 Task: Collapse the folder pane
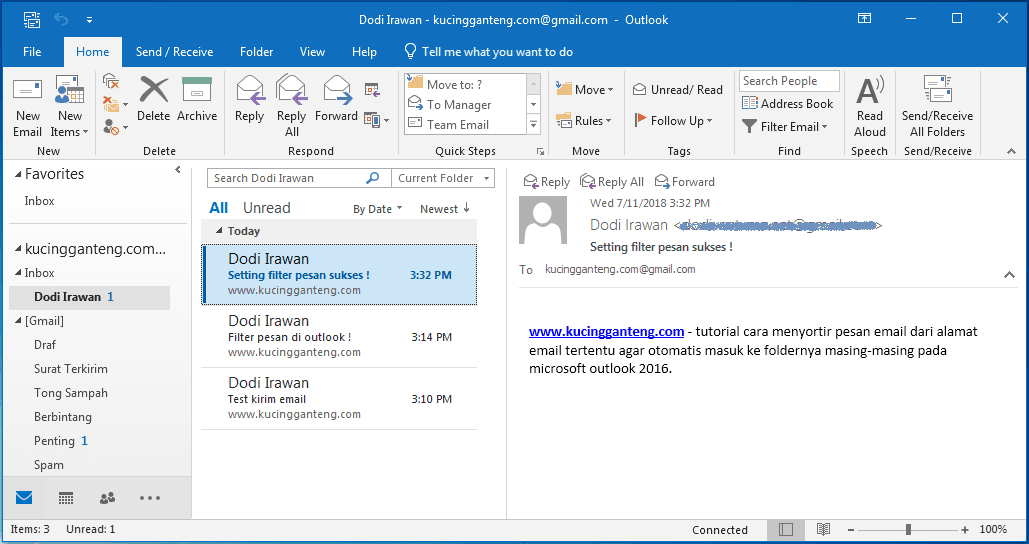pyautogui.click(x=177, y=170)
